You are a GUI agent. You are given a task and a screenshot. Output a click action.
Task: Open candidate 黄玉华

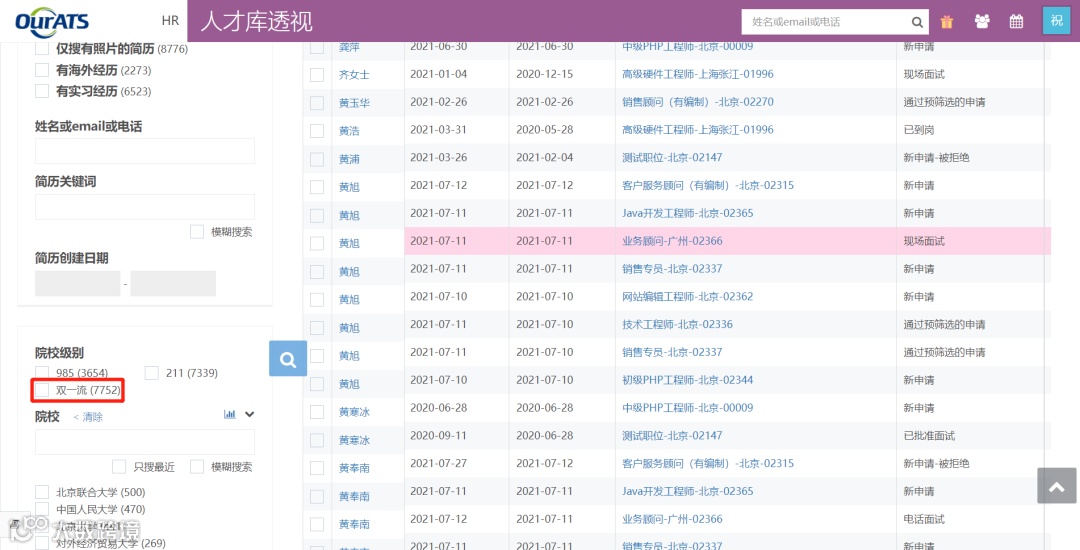tap(354, 103)
